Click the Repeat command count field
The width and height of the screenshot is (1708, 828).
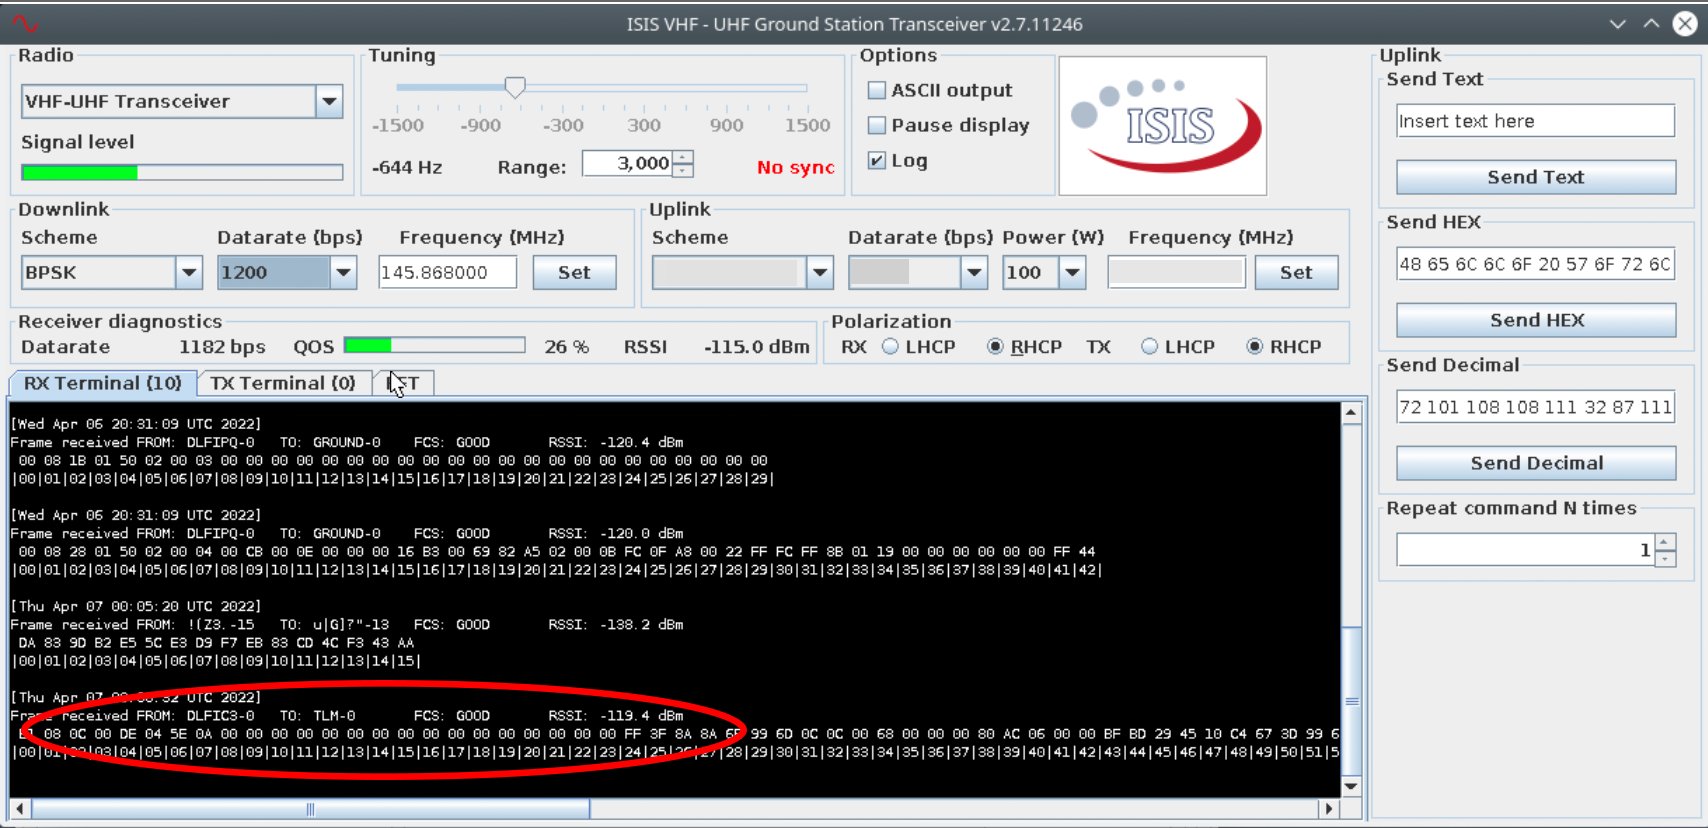(1526, 549)
